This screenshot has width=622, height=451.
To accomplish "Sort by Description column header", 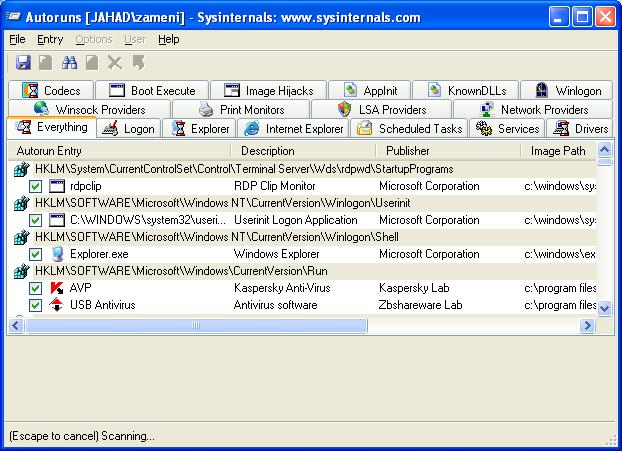I will tap(303, 151).
